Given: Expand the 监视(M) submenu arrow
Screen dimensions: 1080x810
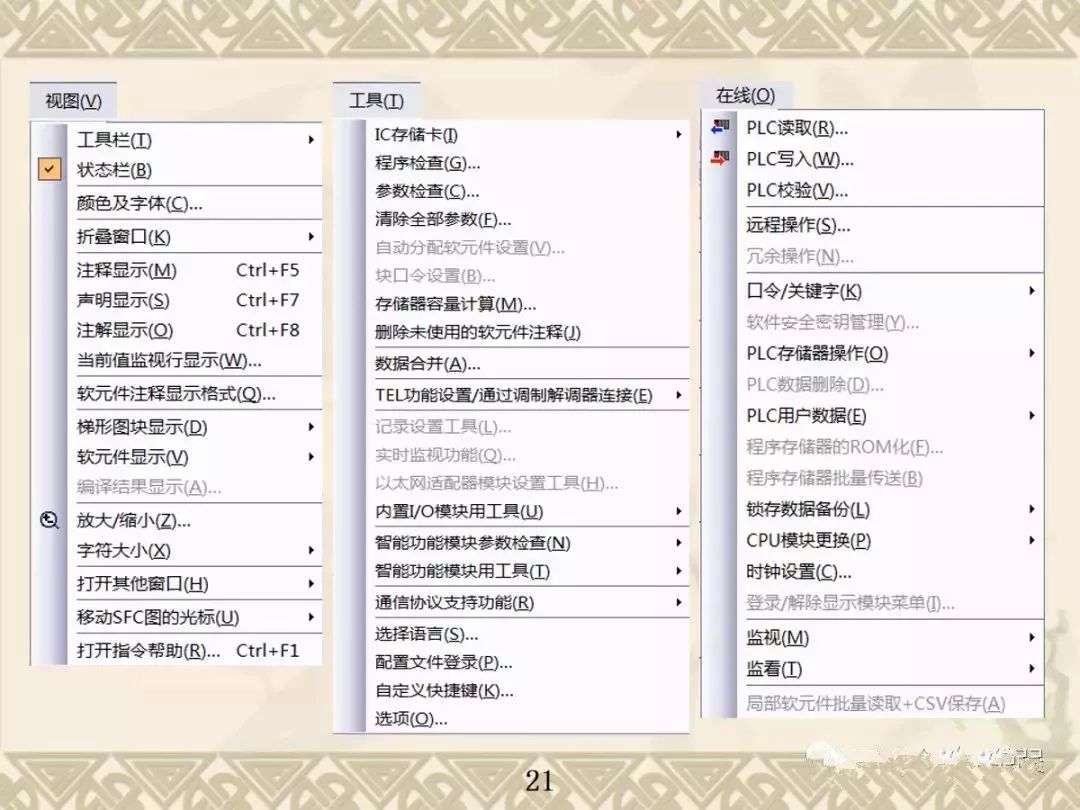Looking at the screenshot, I should pyautogui.click(x=1030, y=637).
